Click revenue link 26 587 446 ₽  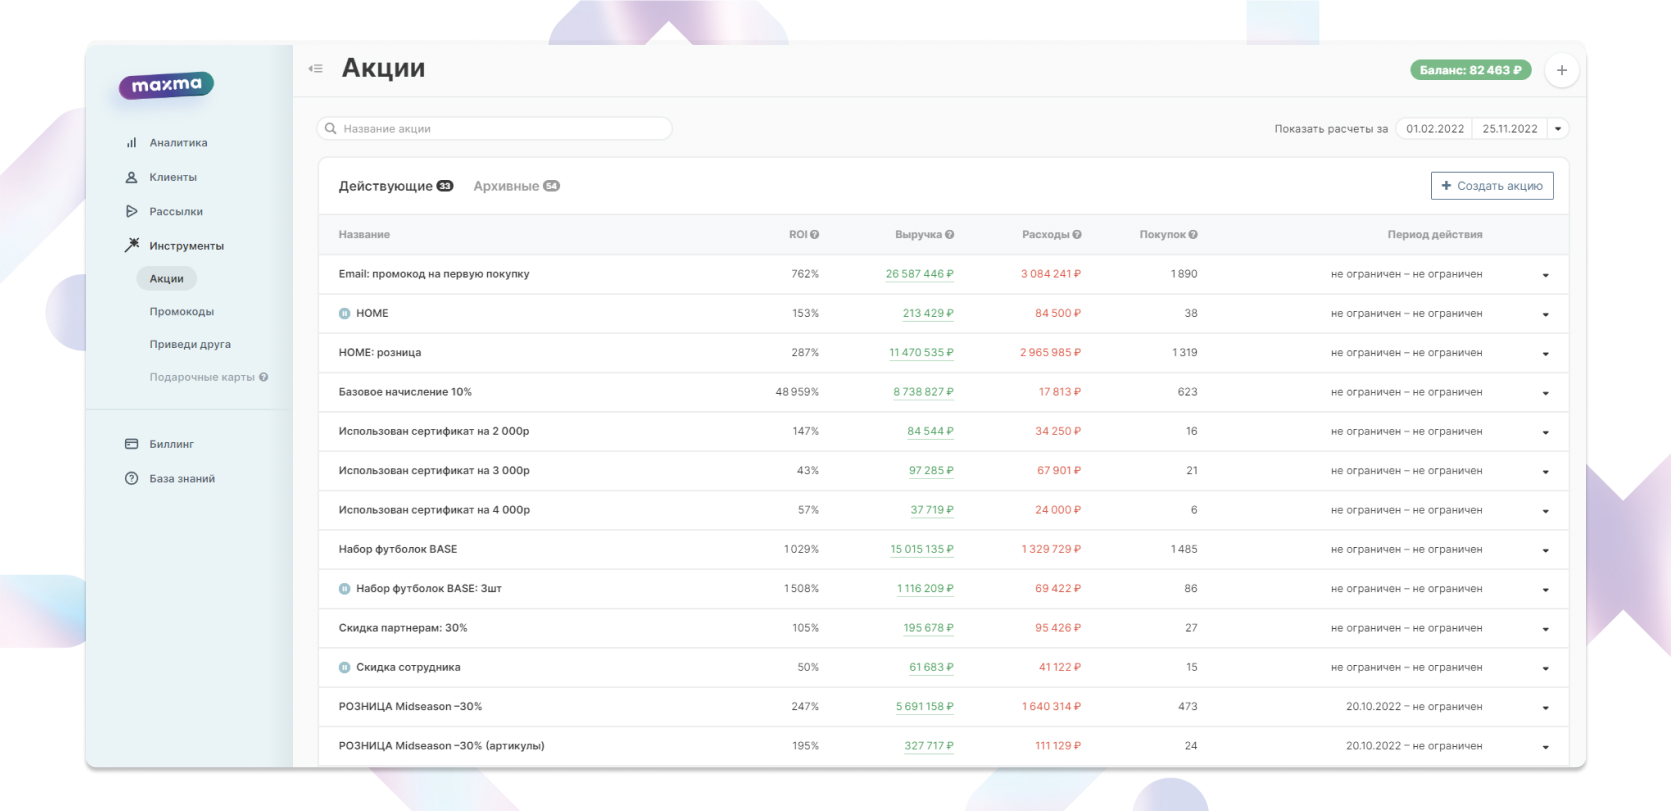[919, 274]
